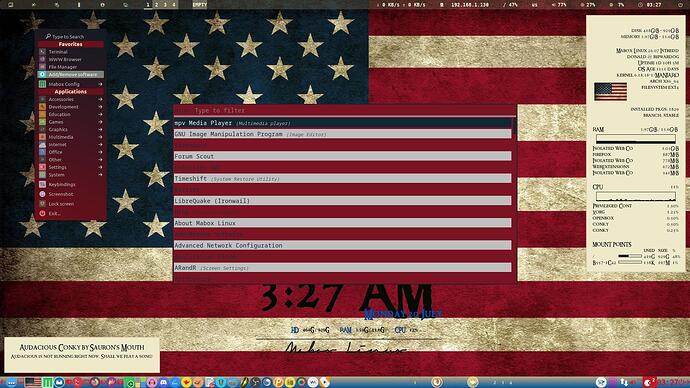This screenshot has height=388, width=690.
Task: Choose Advanced Network Configuration in the launcher
Action: [x=343, y=245]
